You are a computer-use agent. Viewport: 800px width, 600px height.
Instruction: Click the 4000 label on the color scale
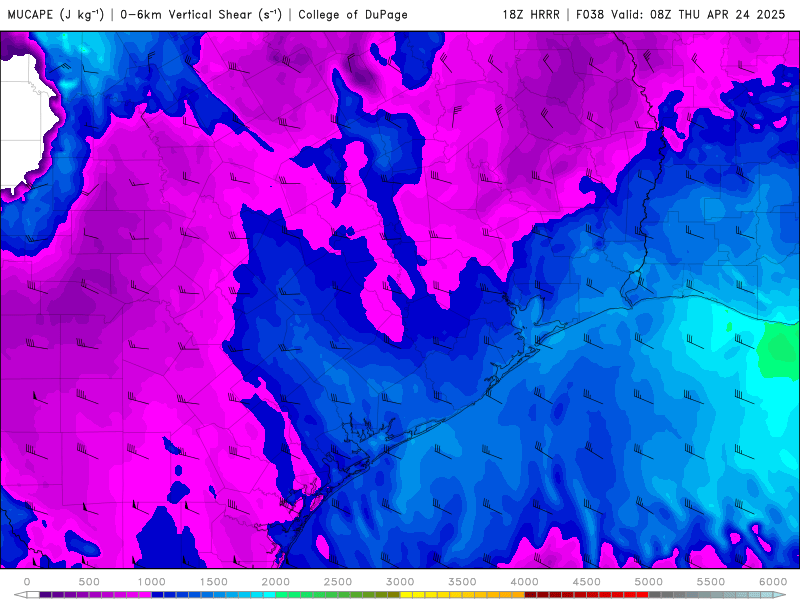tap(524, 582)
